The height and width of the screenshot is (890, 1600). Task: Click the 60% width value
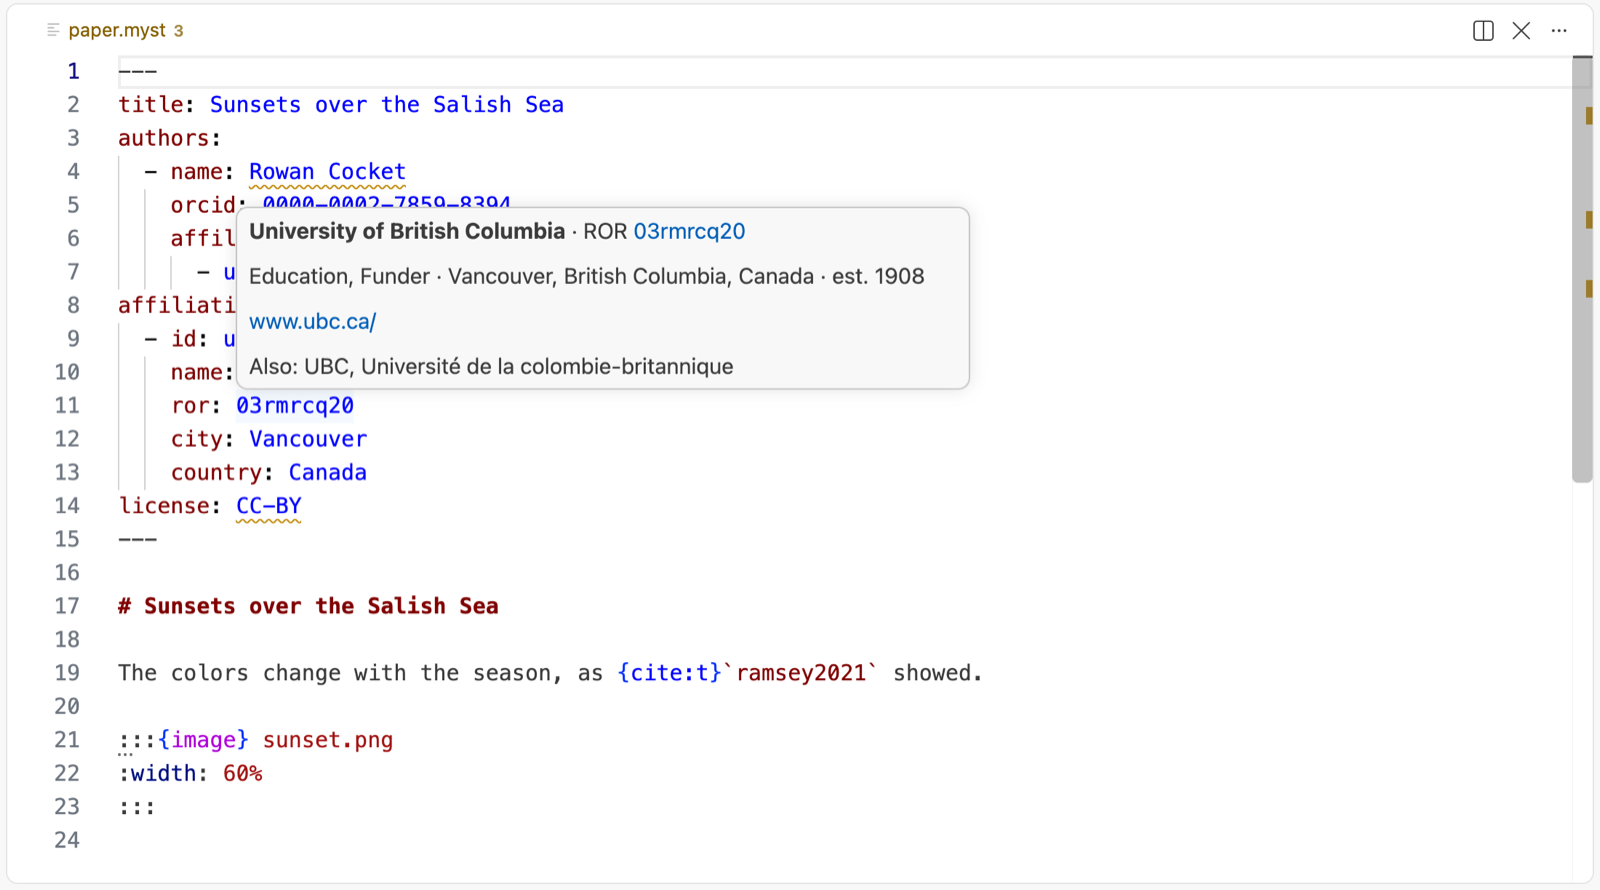pyautogui.click(x=242, y=773)
